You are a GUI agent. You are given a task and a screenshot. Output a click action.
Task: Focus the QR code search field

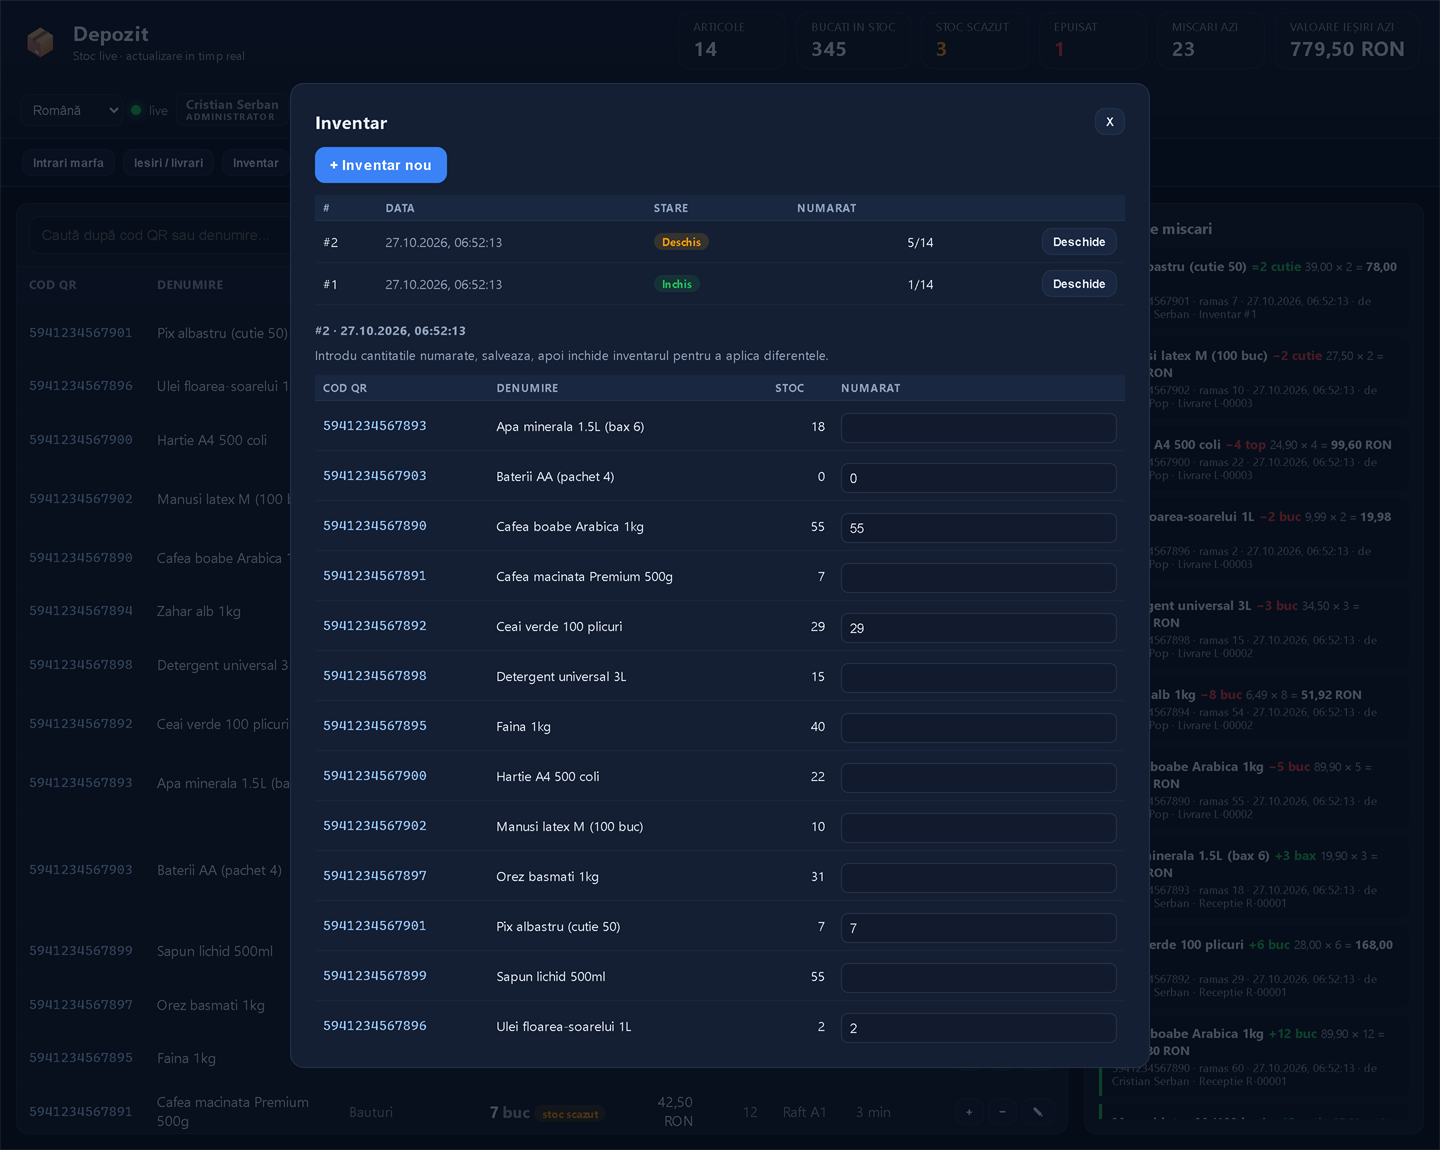point(160,235)
